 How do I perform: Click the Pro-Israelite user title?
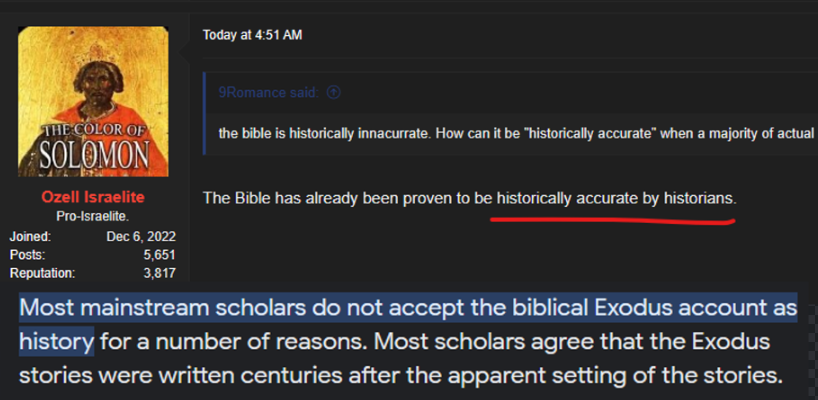tap(93, 216)
